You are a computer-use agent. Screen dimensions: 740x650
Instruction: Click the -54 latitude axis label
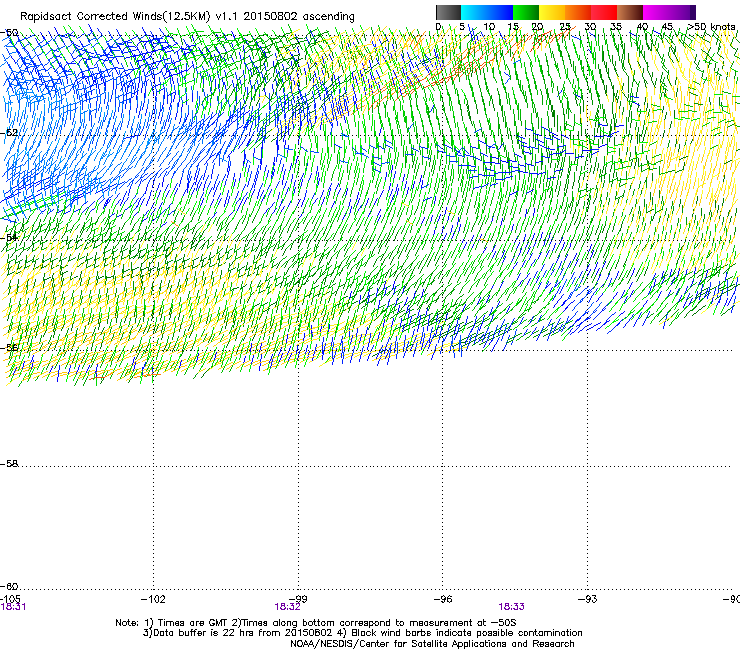9,237
